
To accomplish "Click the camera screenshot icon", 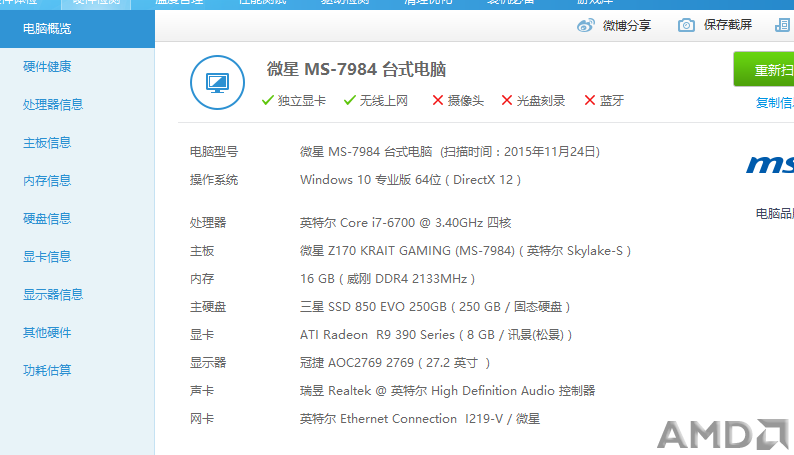I will pyautogui.click(x=686, y=25).
